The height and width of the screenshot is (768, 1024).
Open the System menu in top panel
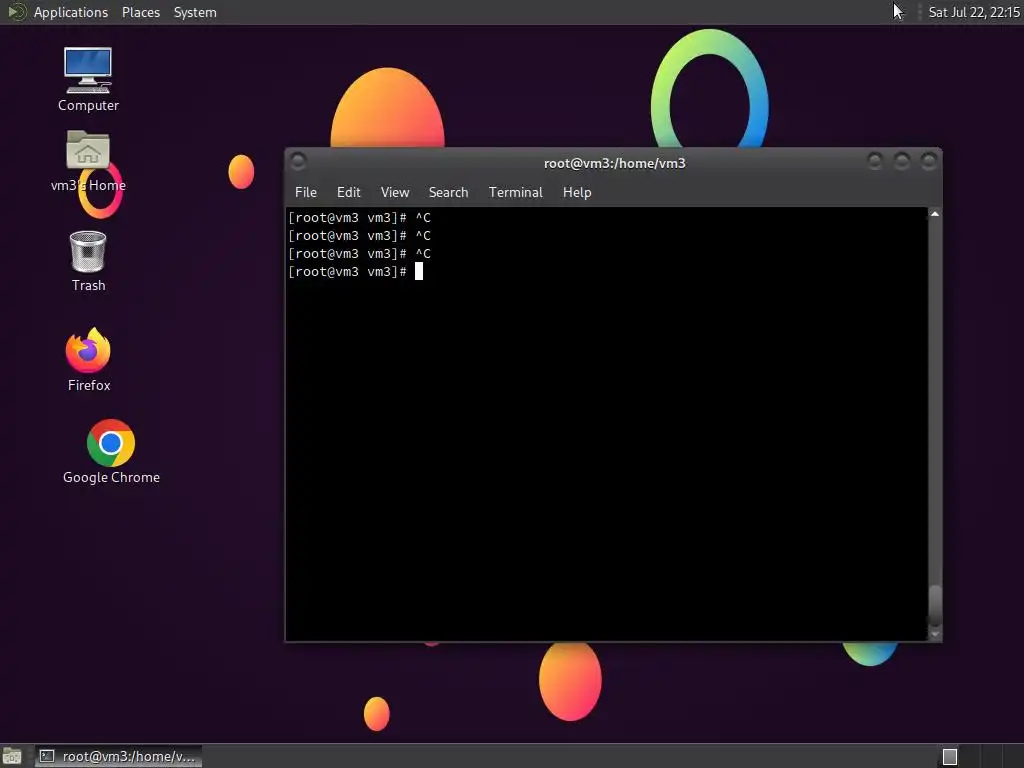[195, 12]
